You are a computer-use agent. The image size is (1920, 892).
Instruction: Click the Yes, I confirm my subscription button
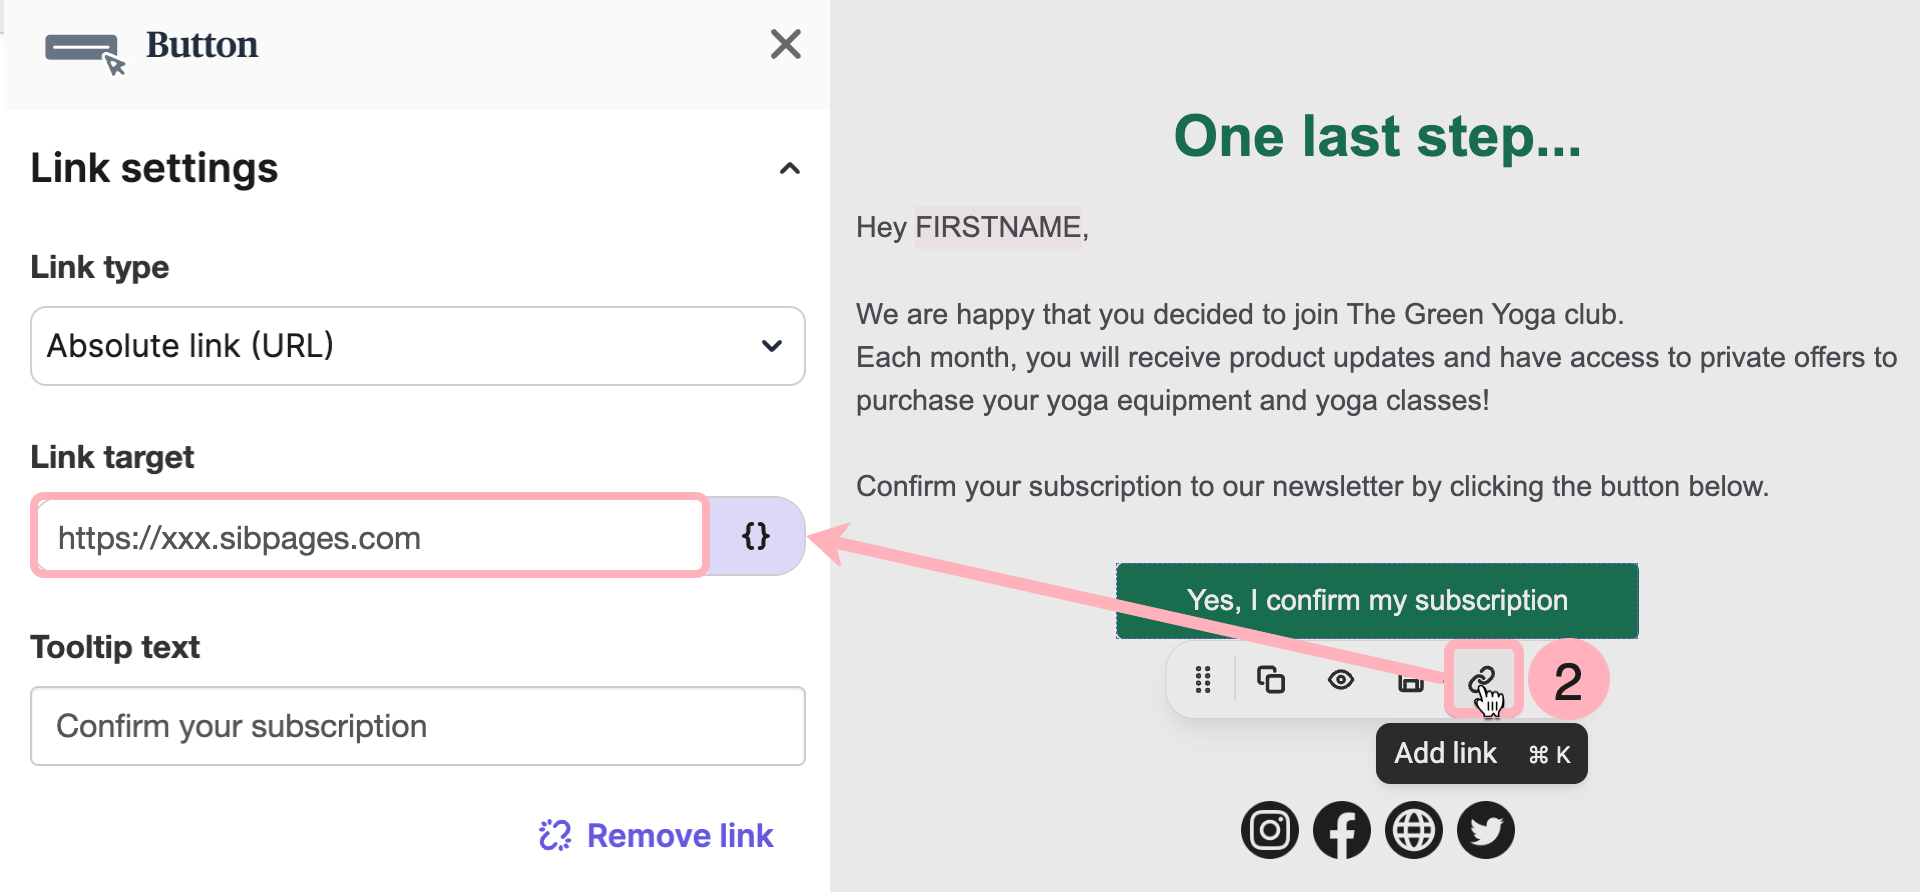coord(1377,600)
